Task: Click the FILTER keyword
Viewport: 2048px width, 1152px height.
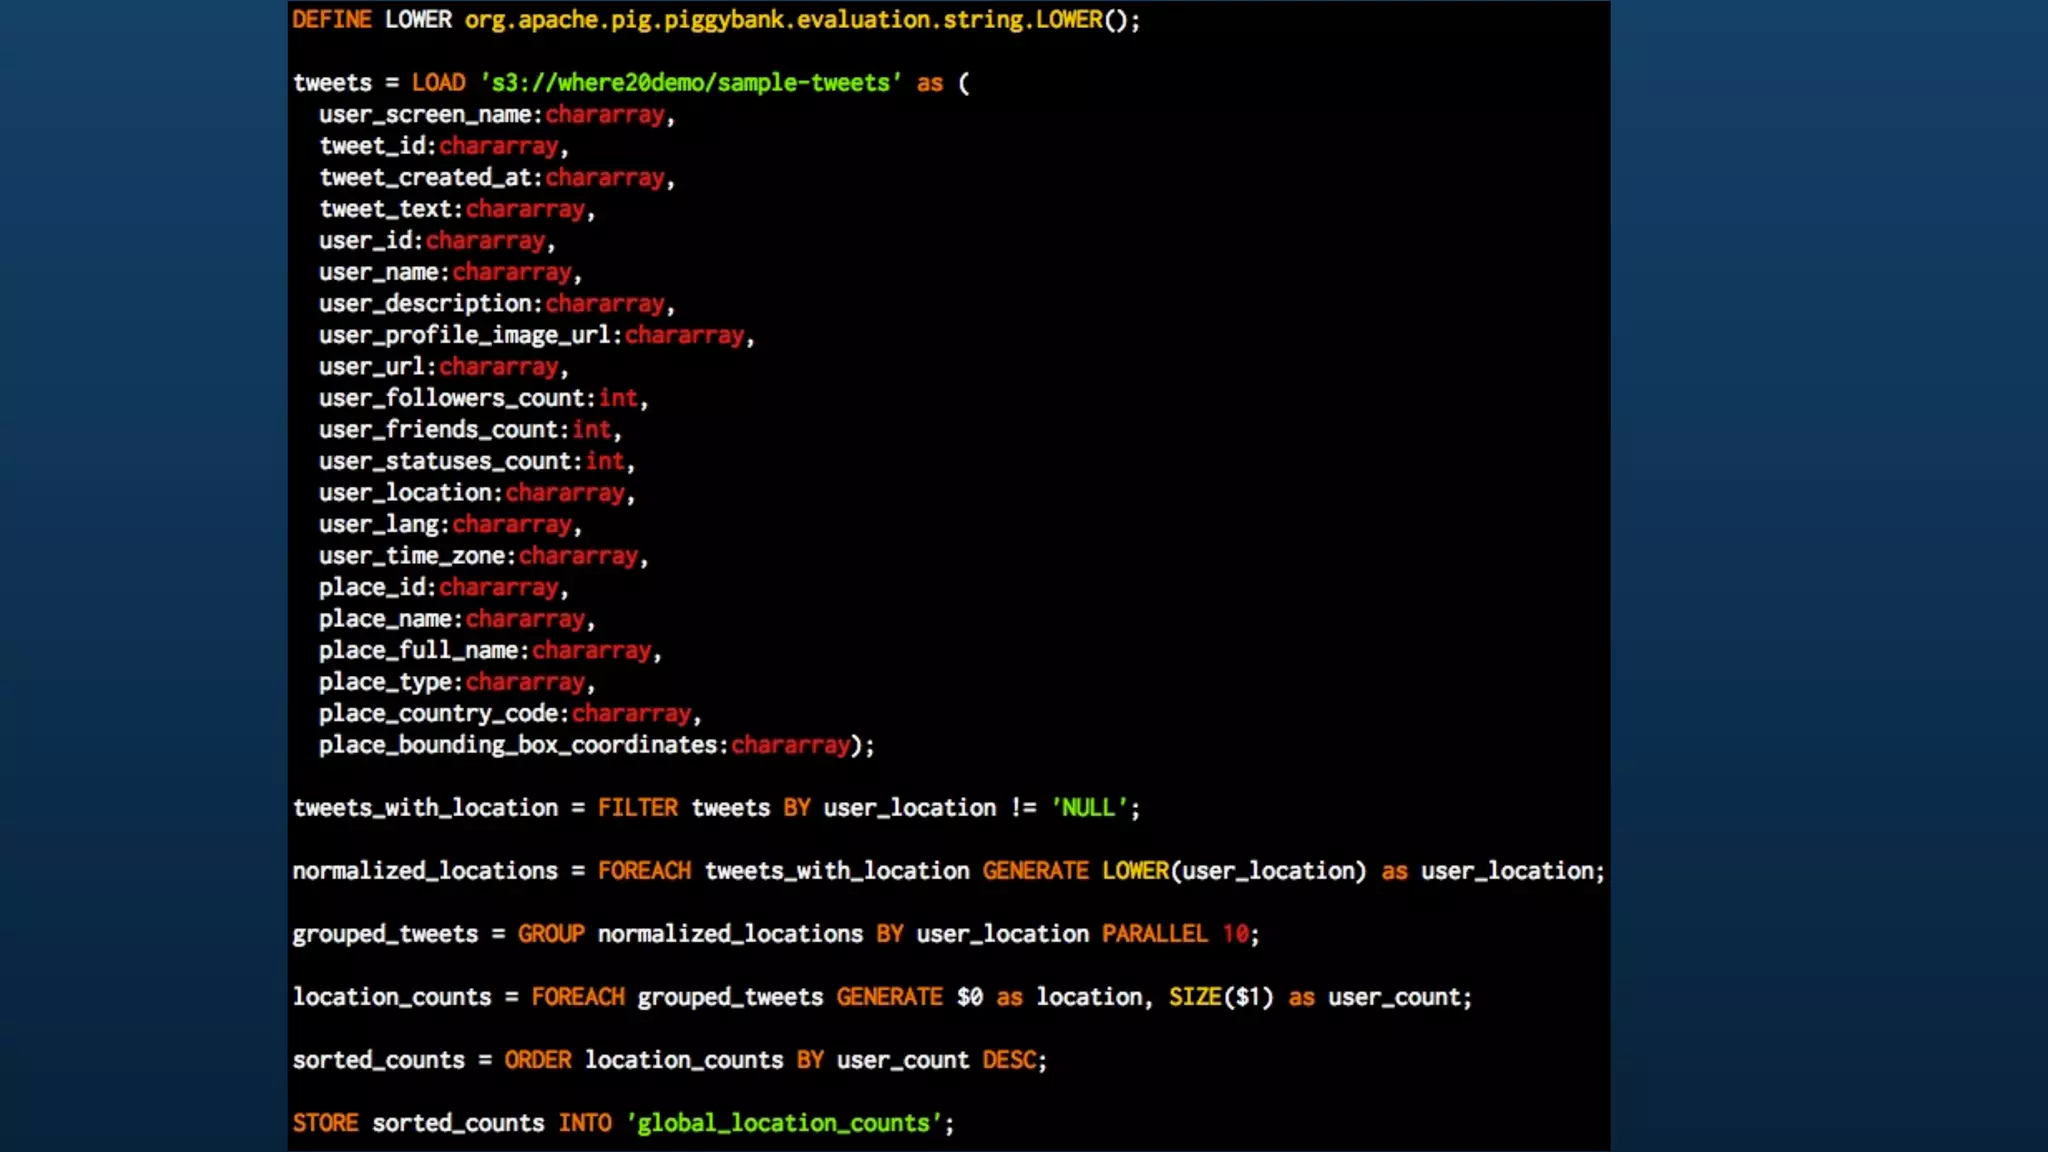Action: pos(637,808)
